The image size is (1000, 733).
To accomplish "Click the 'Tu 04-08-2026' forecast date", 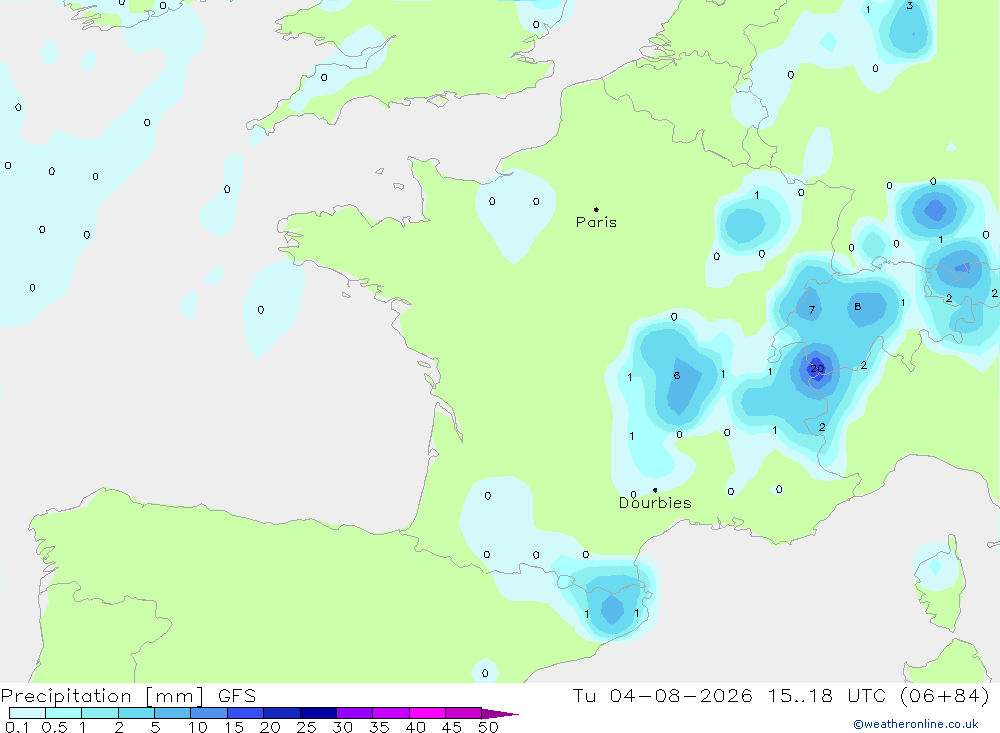I will click(x=662, y=695).
